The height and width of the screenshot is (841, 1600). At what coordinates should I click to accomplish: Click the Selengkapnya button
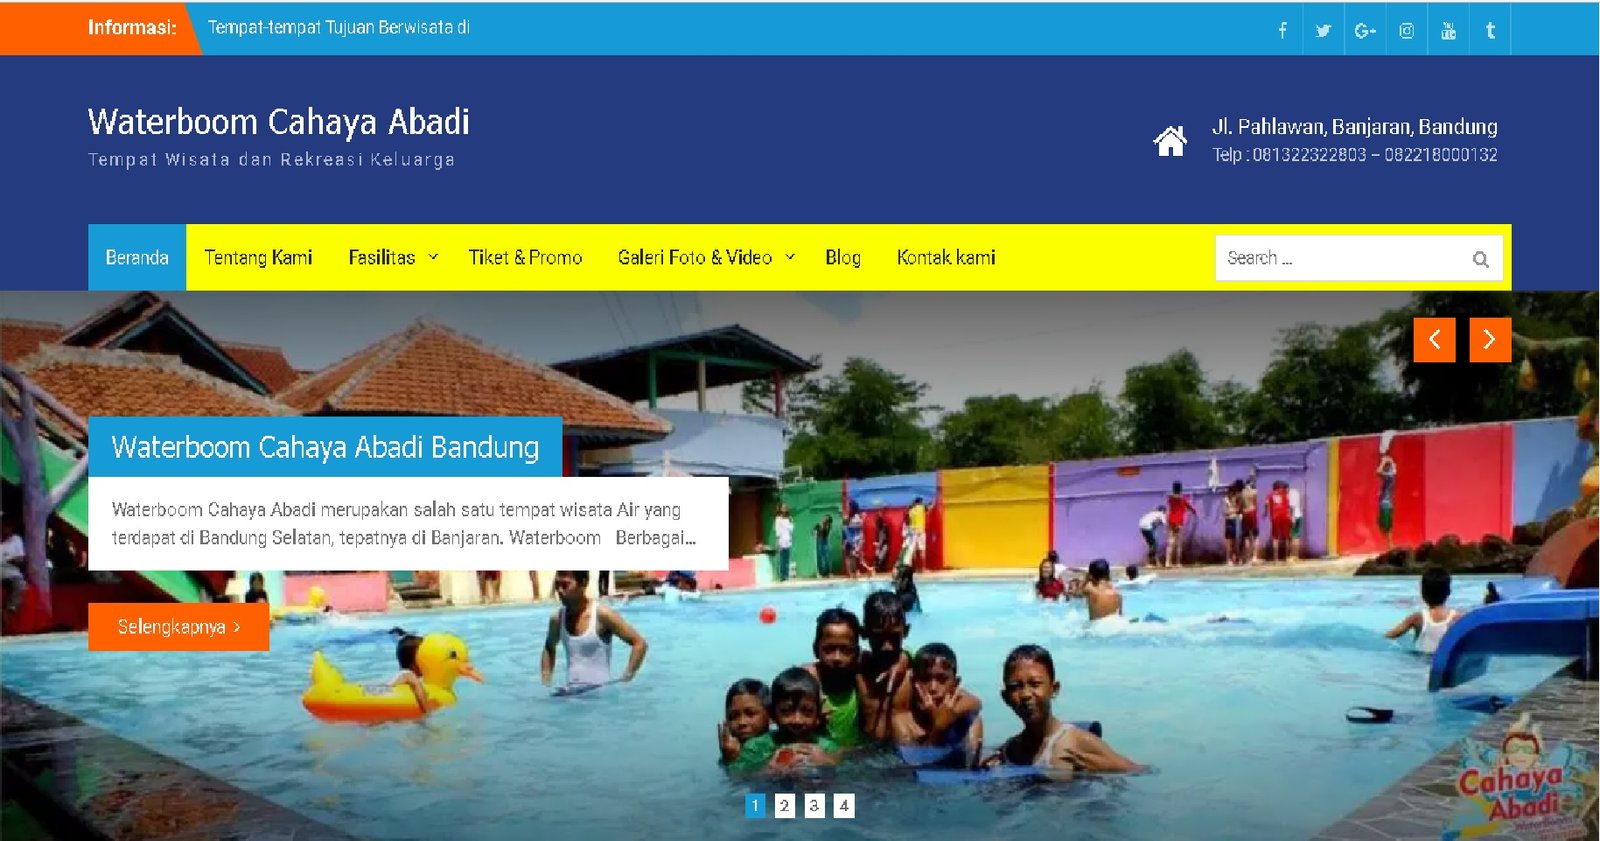click(x=179, y=627)
